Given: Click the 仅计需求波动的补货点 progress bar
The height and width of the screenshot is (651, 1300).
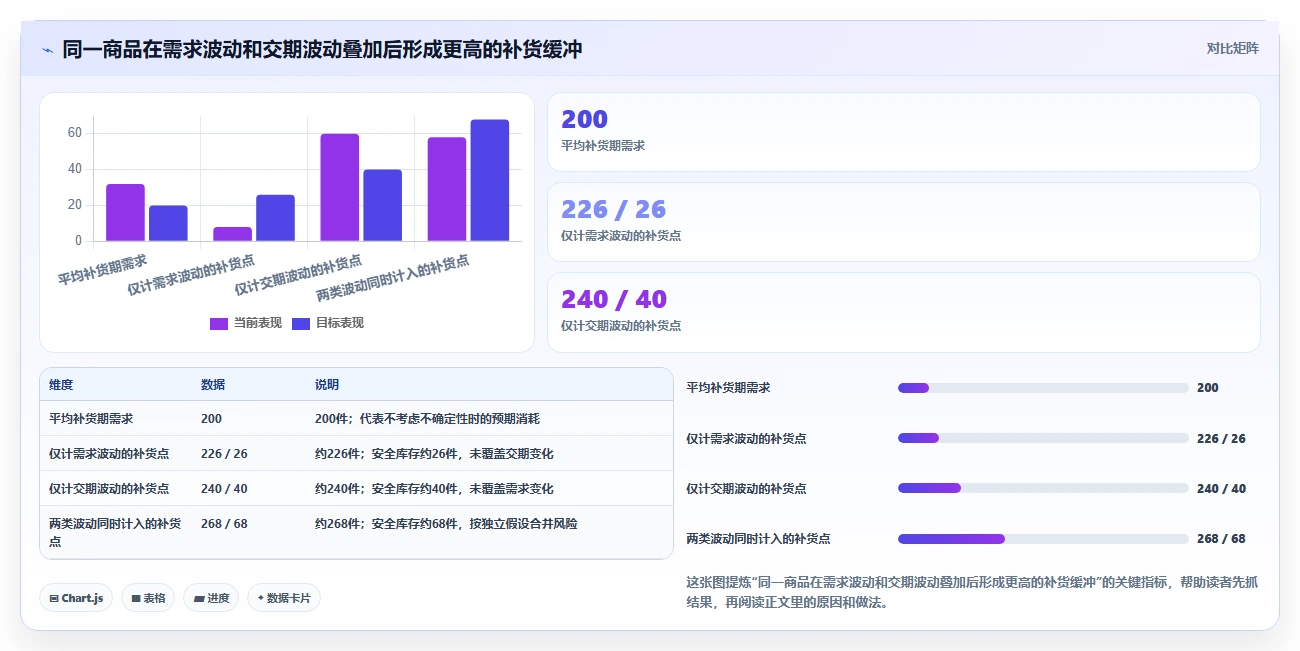Looking at the screenshot, I should [1043, 438].
